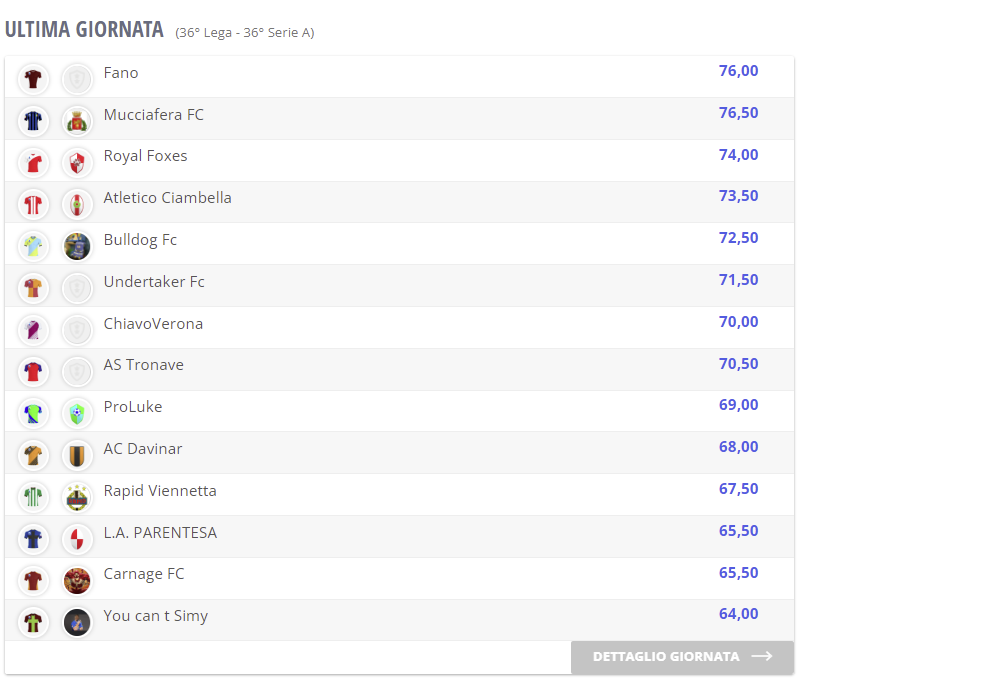Click the L.A. PARENTESA red-white crest
The height and width of the screenshot is (688, 991).
(77, 539)
